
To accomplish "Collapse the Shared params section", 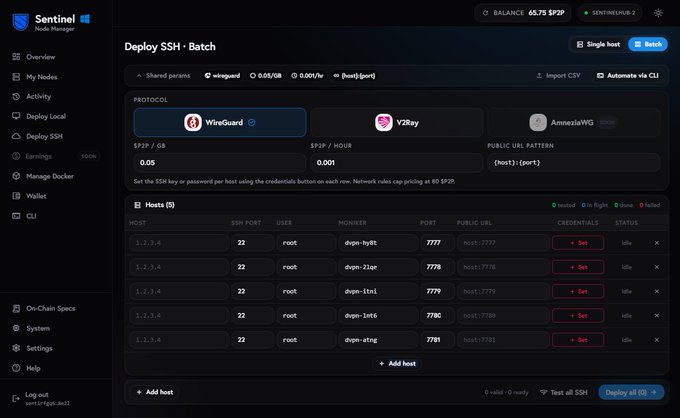I will click(163, 75).
